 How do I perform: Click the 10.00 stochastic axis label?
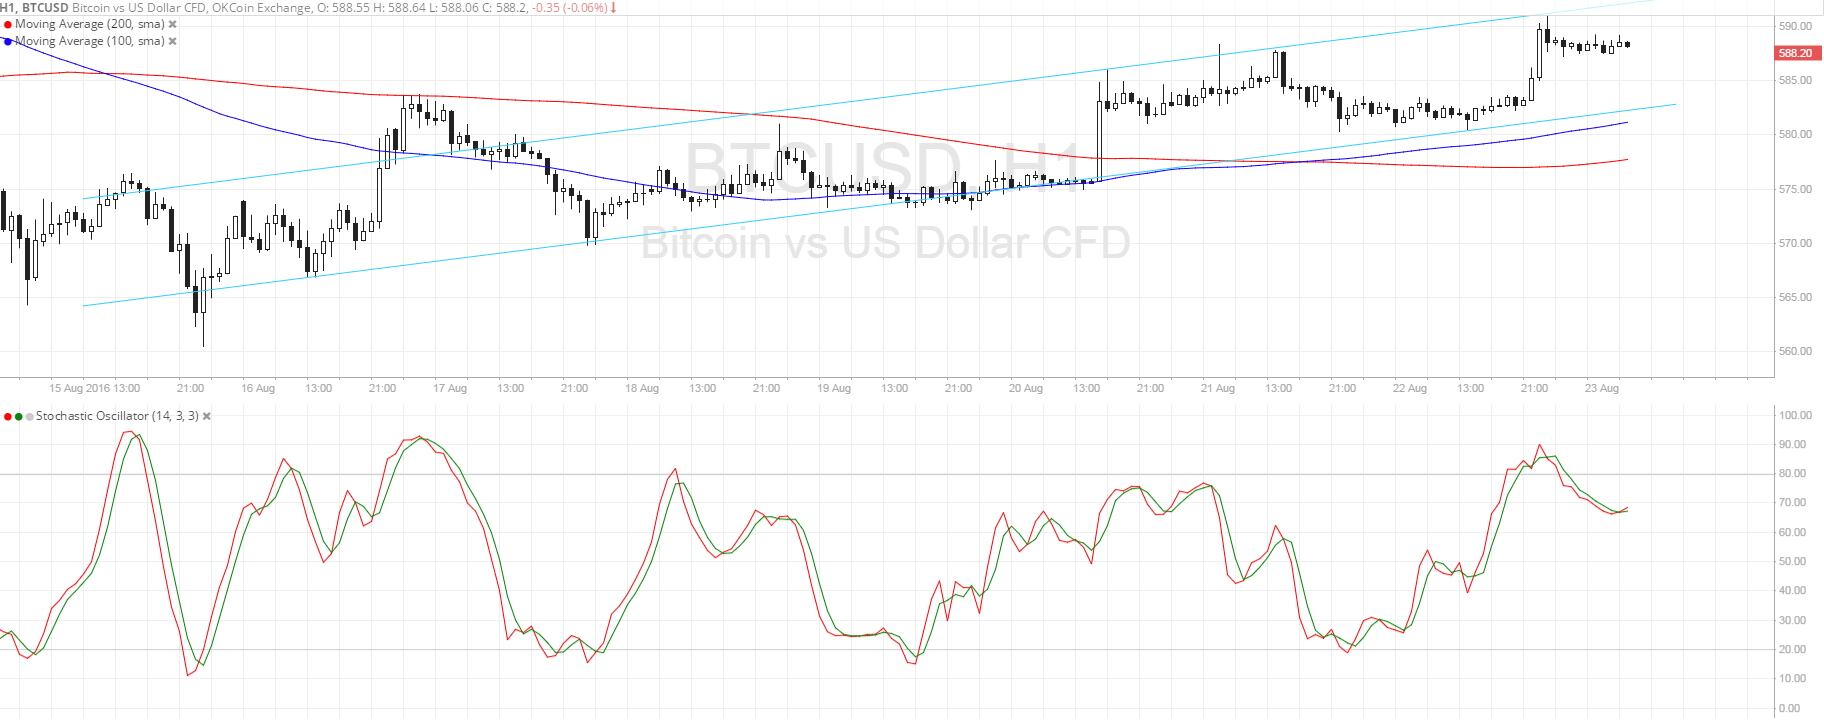click(1792, 678)
